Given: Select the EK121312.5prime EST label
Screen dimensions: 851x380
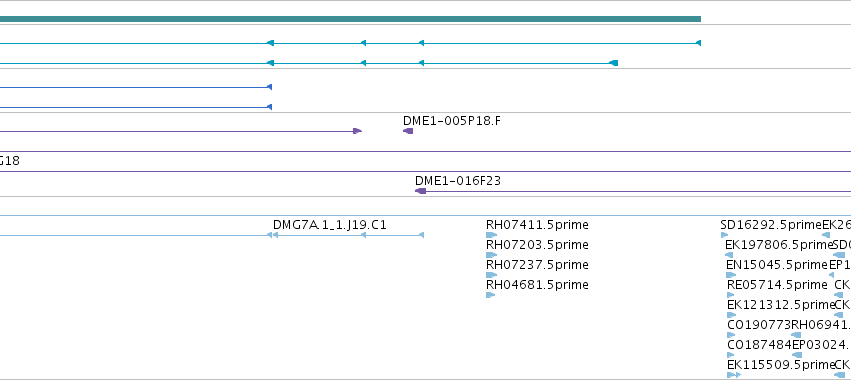Looking at the screenshot, I should (780, 305).
